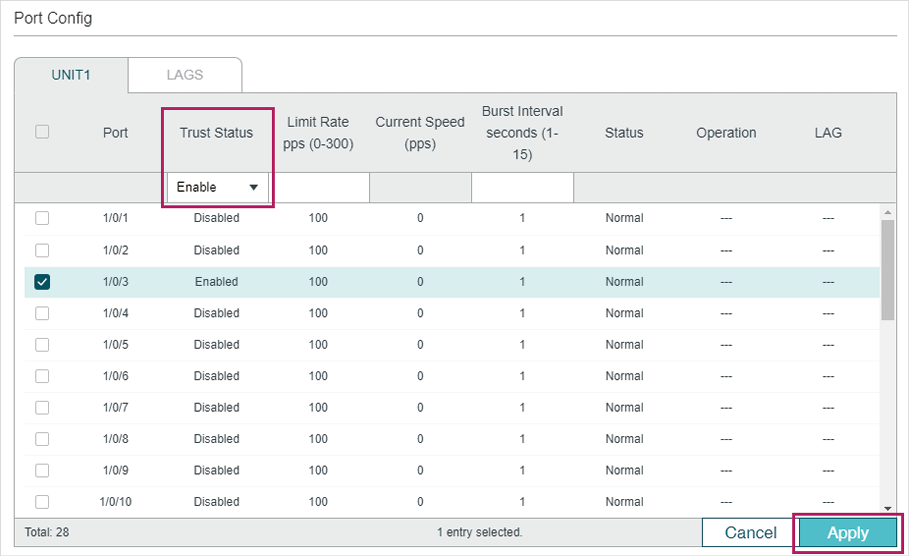Click the Disabled cell of port 1/0/1
This screenshot has width=909, height=556.
tap(216, 218)
